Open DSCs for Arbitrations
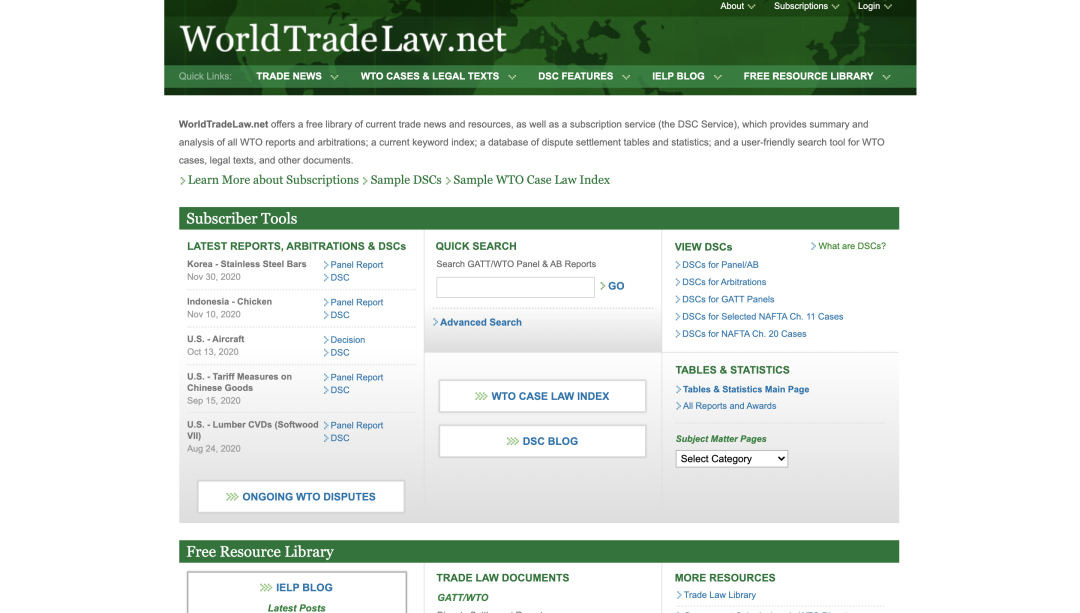The height and width of the screenshot is (613, 1080). (723, 282)
